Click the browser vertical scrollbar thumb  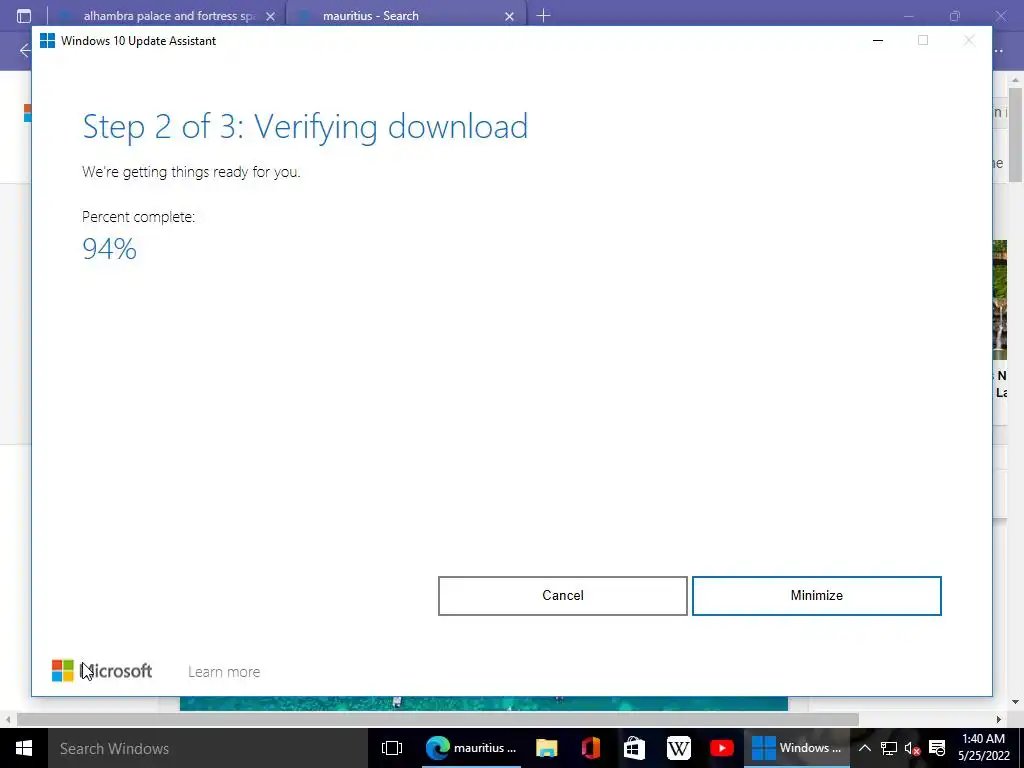1015,134
